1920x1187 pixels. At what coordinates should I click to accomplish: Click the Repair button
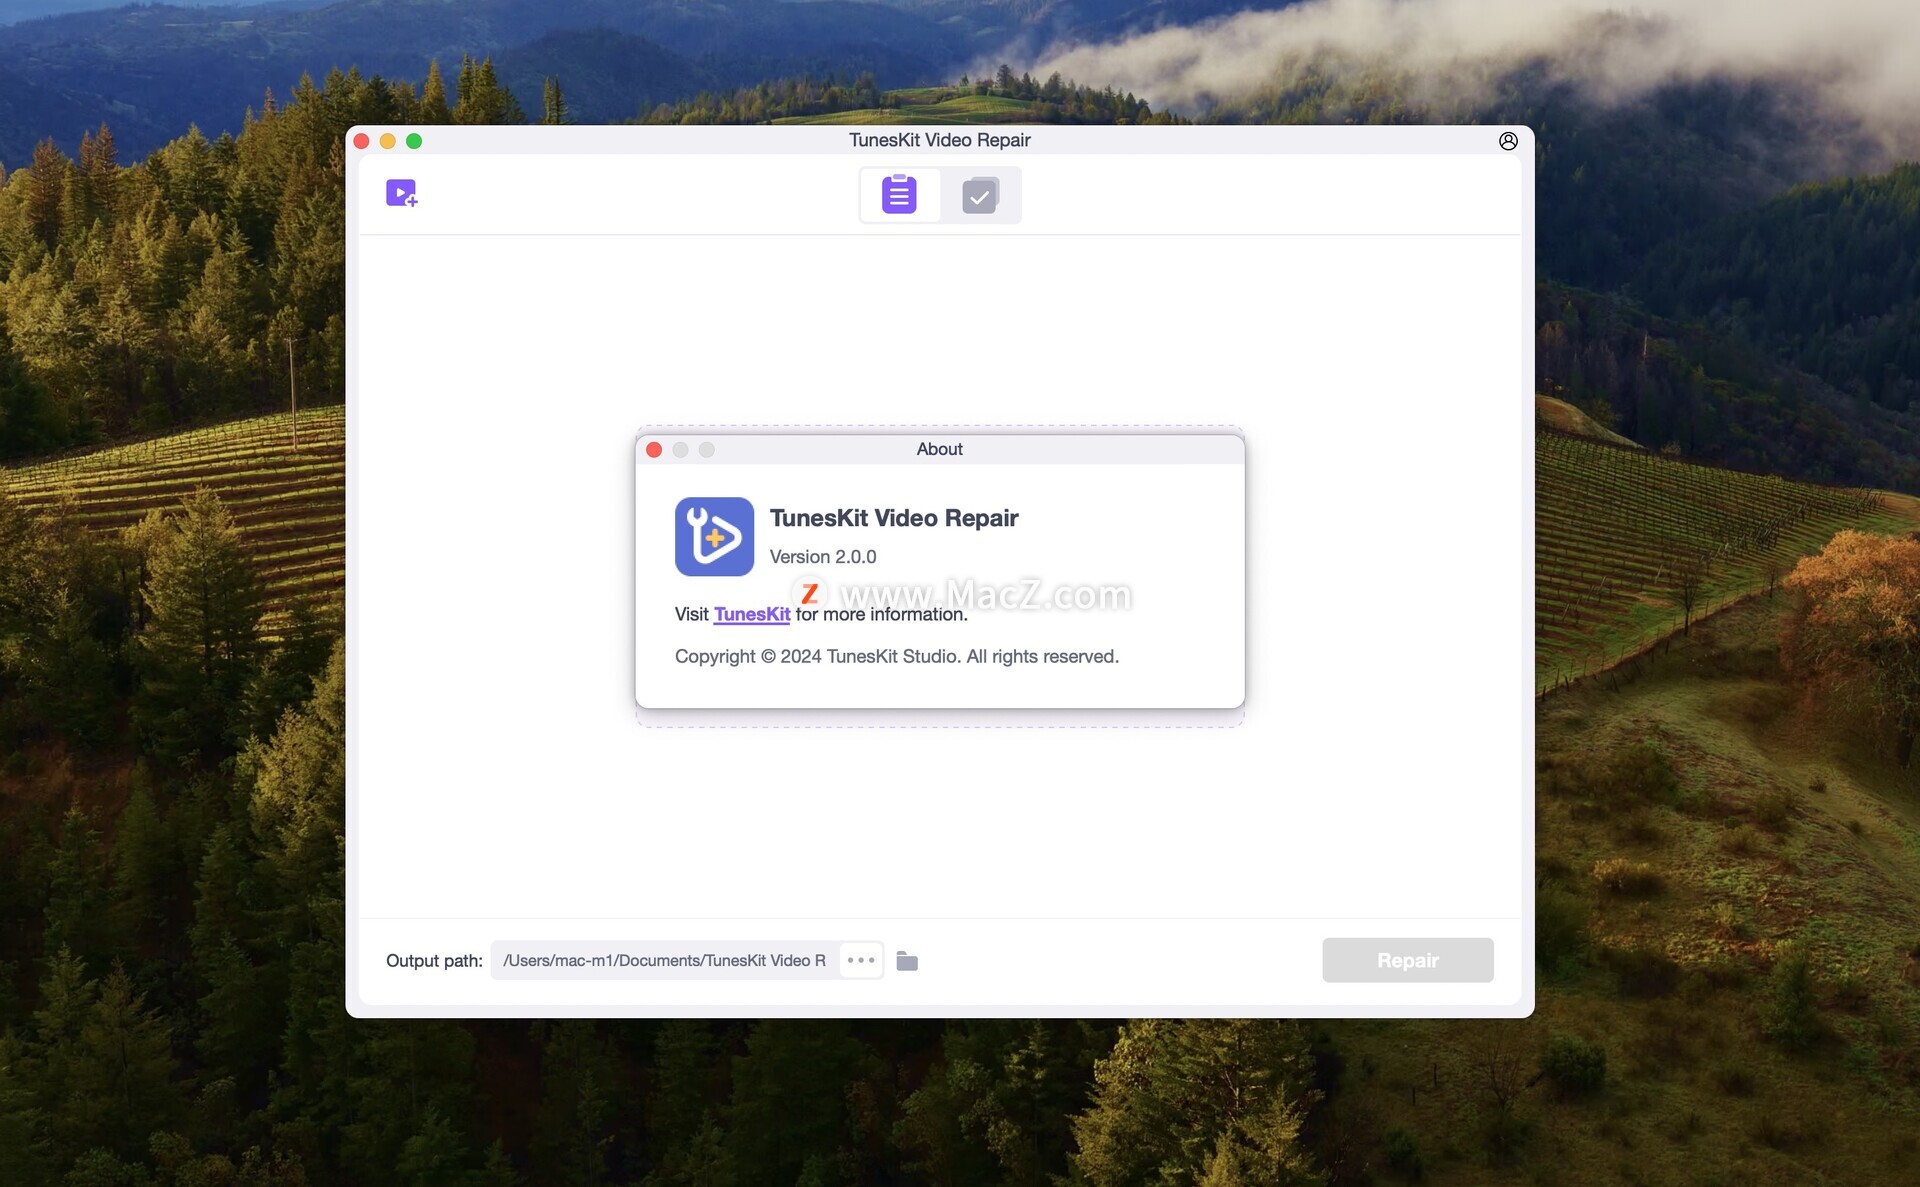1407,960
